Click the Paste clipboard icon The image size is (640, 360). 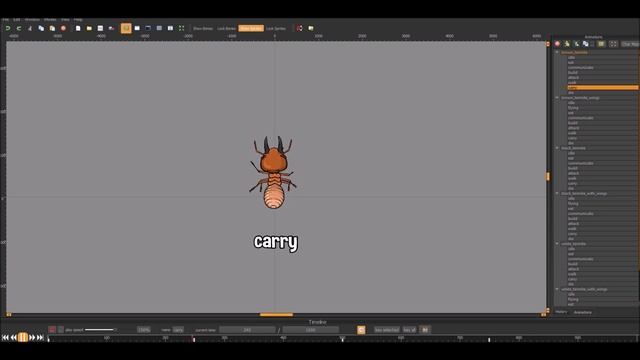tap(52, 28)
